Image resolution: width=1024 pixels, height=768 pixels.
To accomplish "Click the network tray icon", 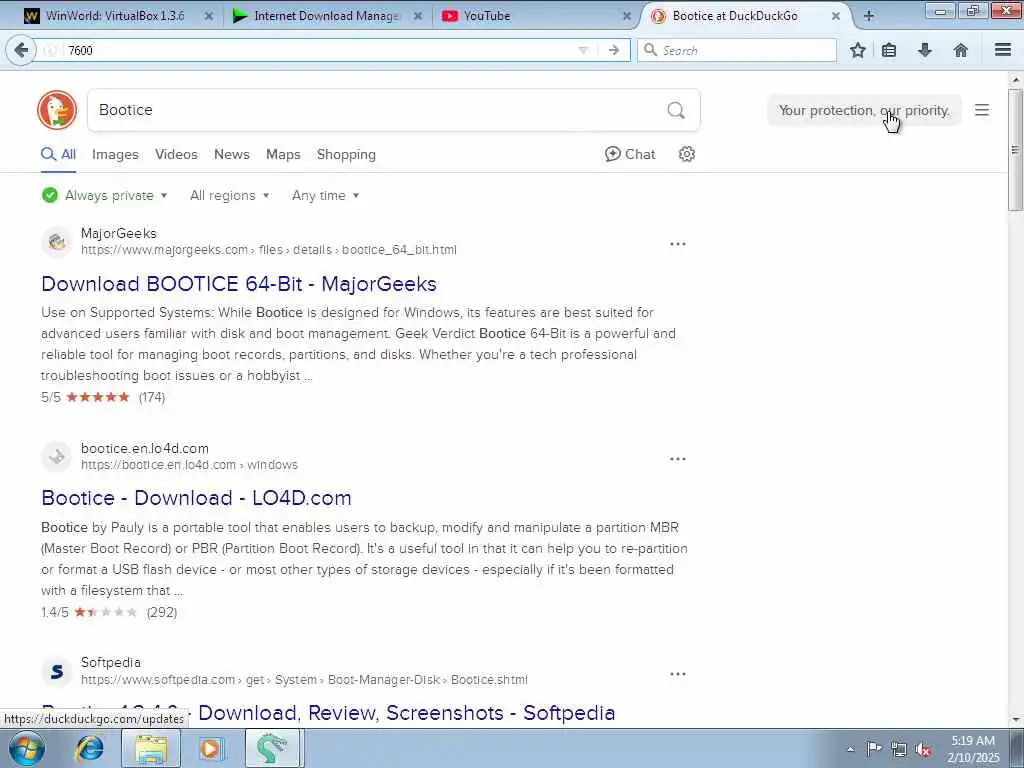I will click(899, 749).
